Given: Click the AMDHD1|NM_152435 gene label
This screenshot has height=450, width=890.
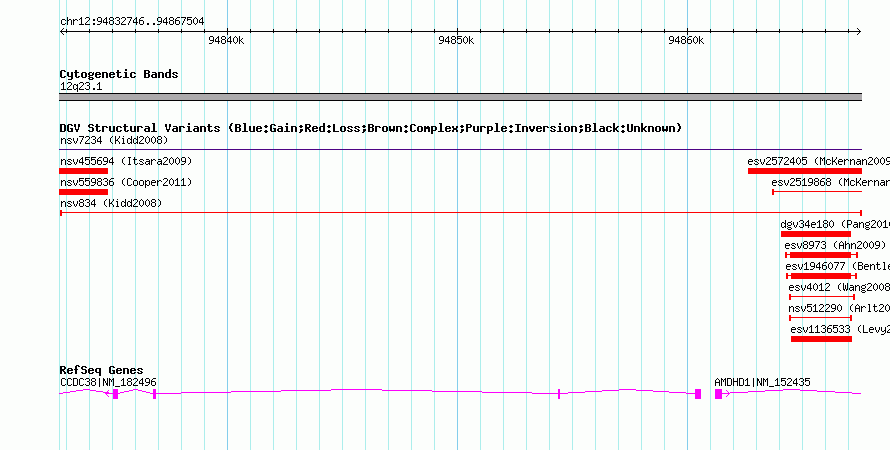Looking at the screenshot, I should pos(762,382).
